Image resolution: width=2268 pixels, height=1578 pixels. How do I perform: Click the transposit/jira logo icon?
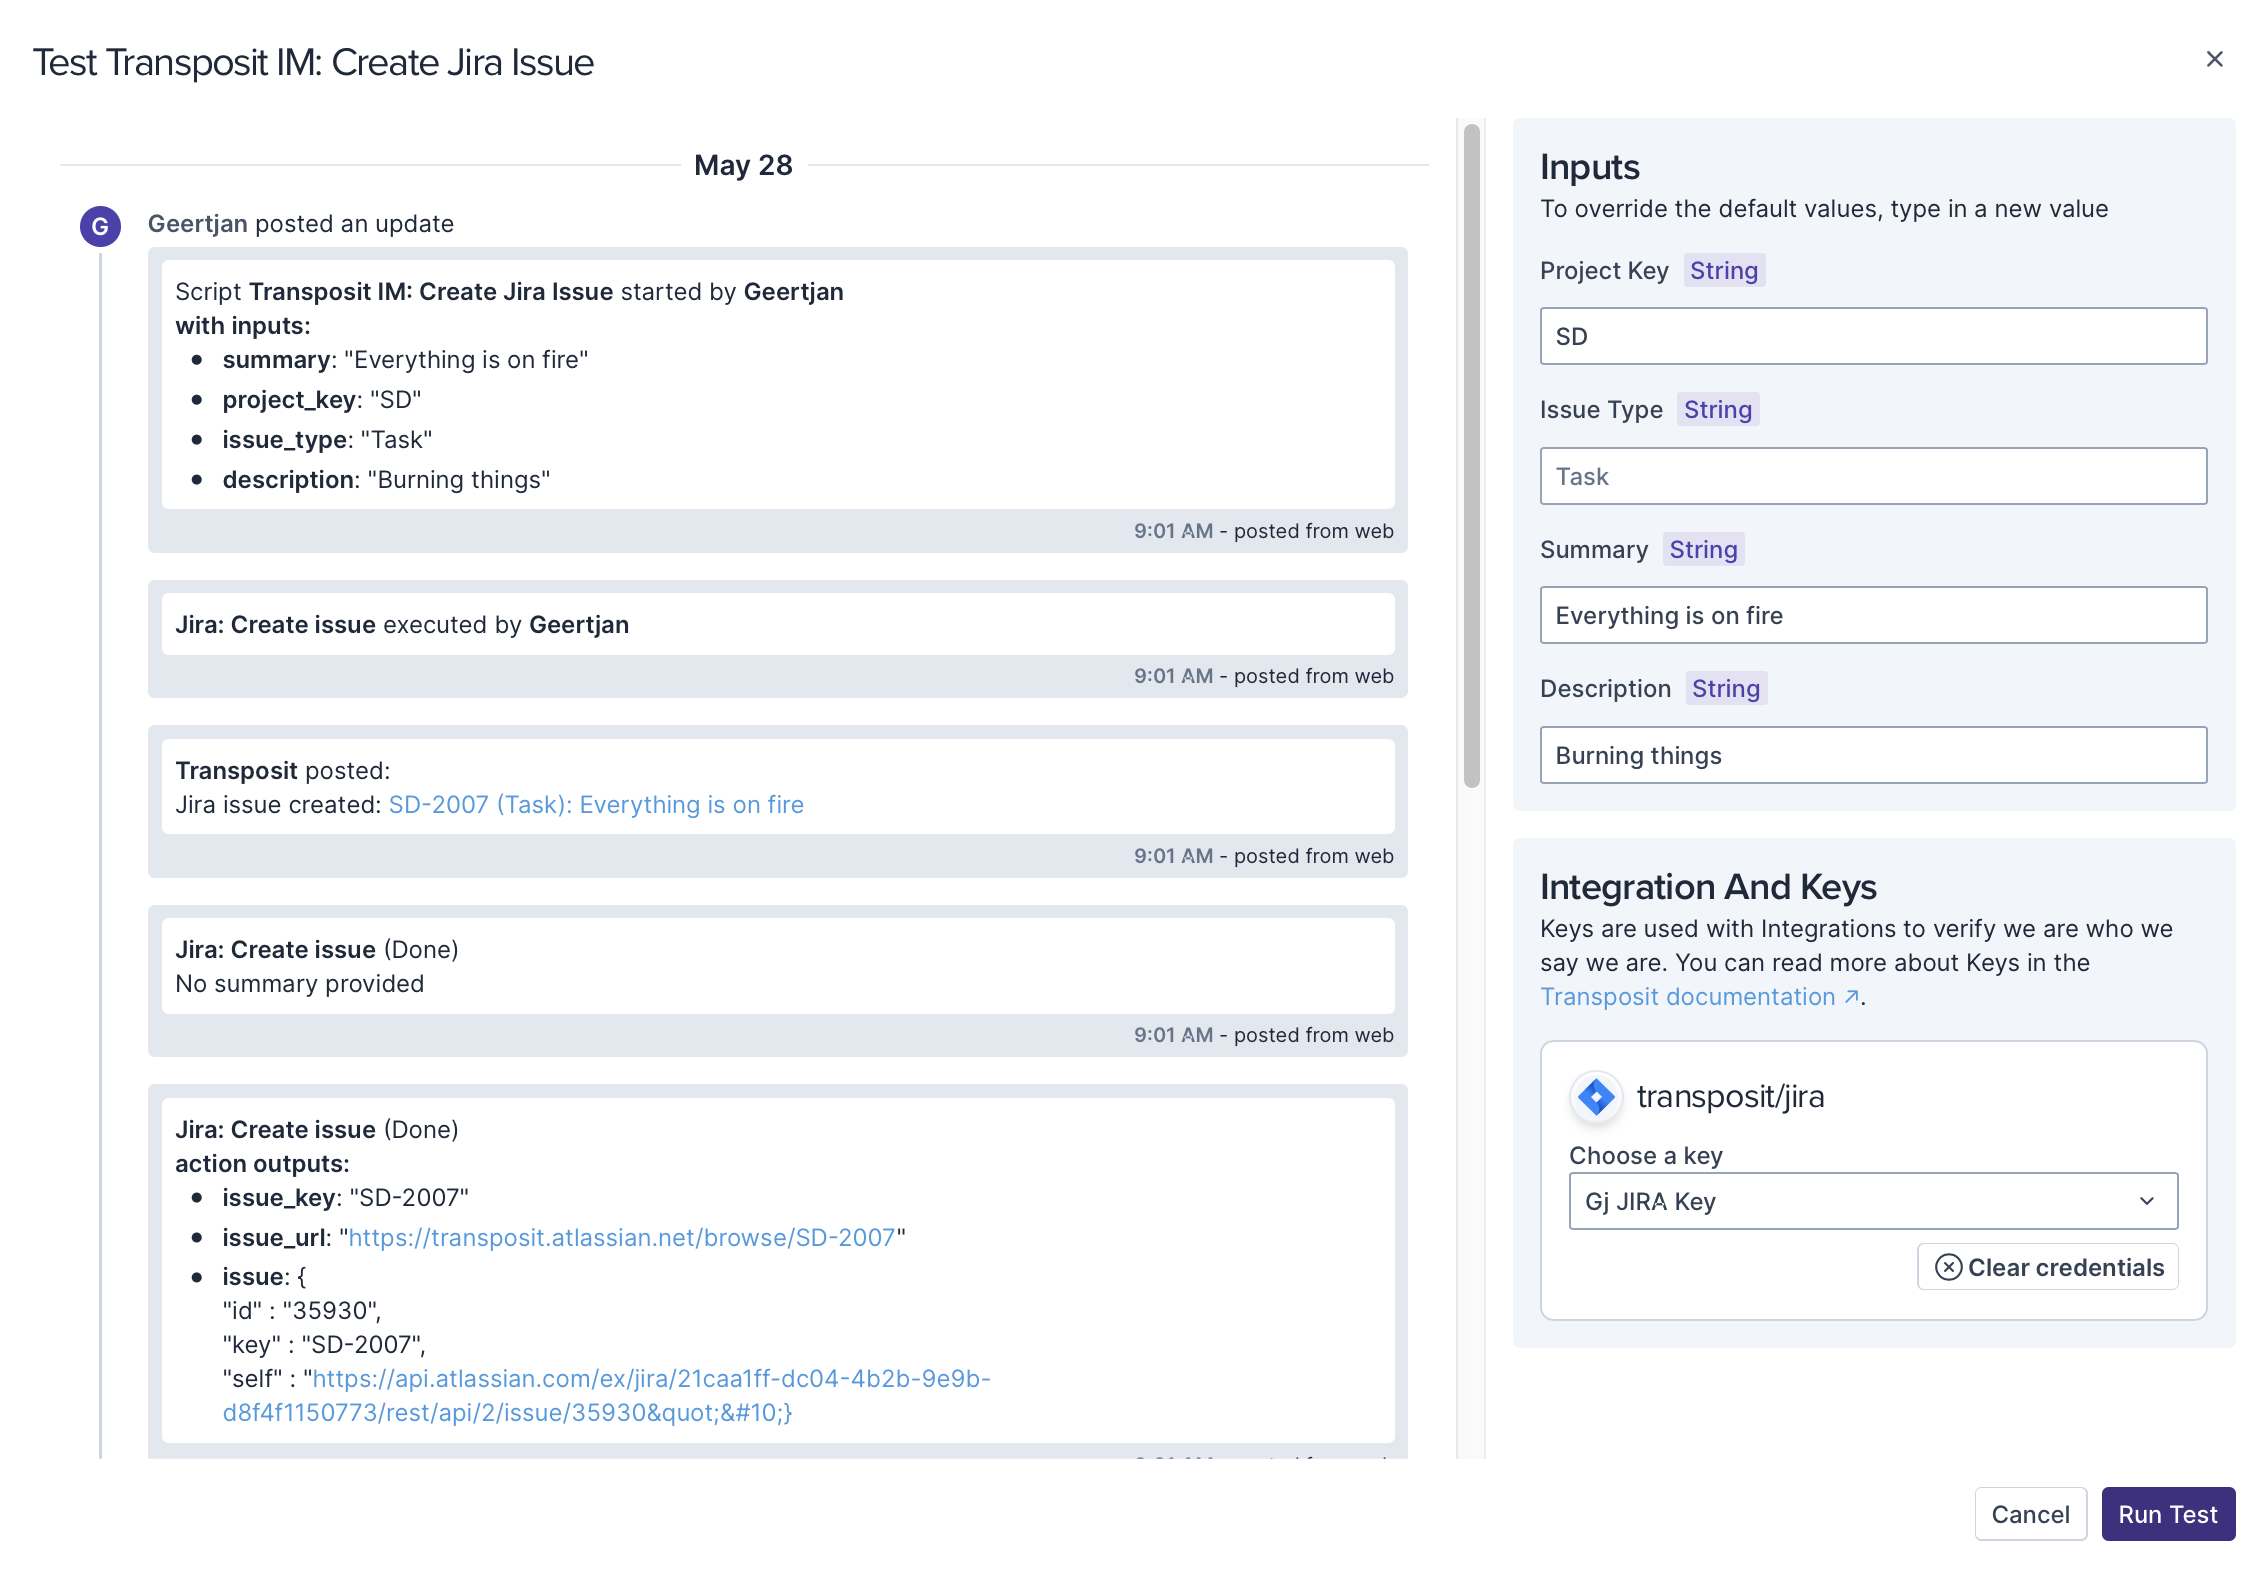[x=1596, y=1097]
